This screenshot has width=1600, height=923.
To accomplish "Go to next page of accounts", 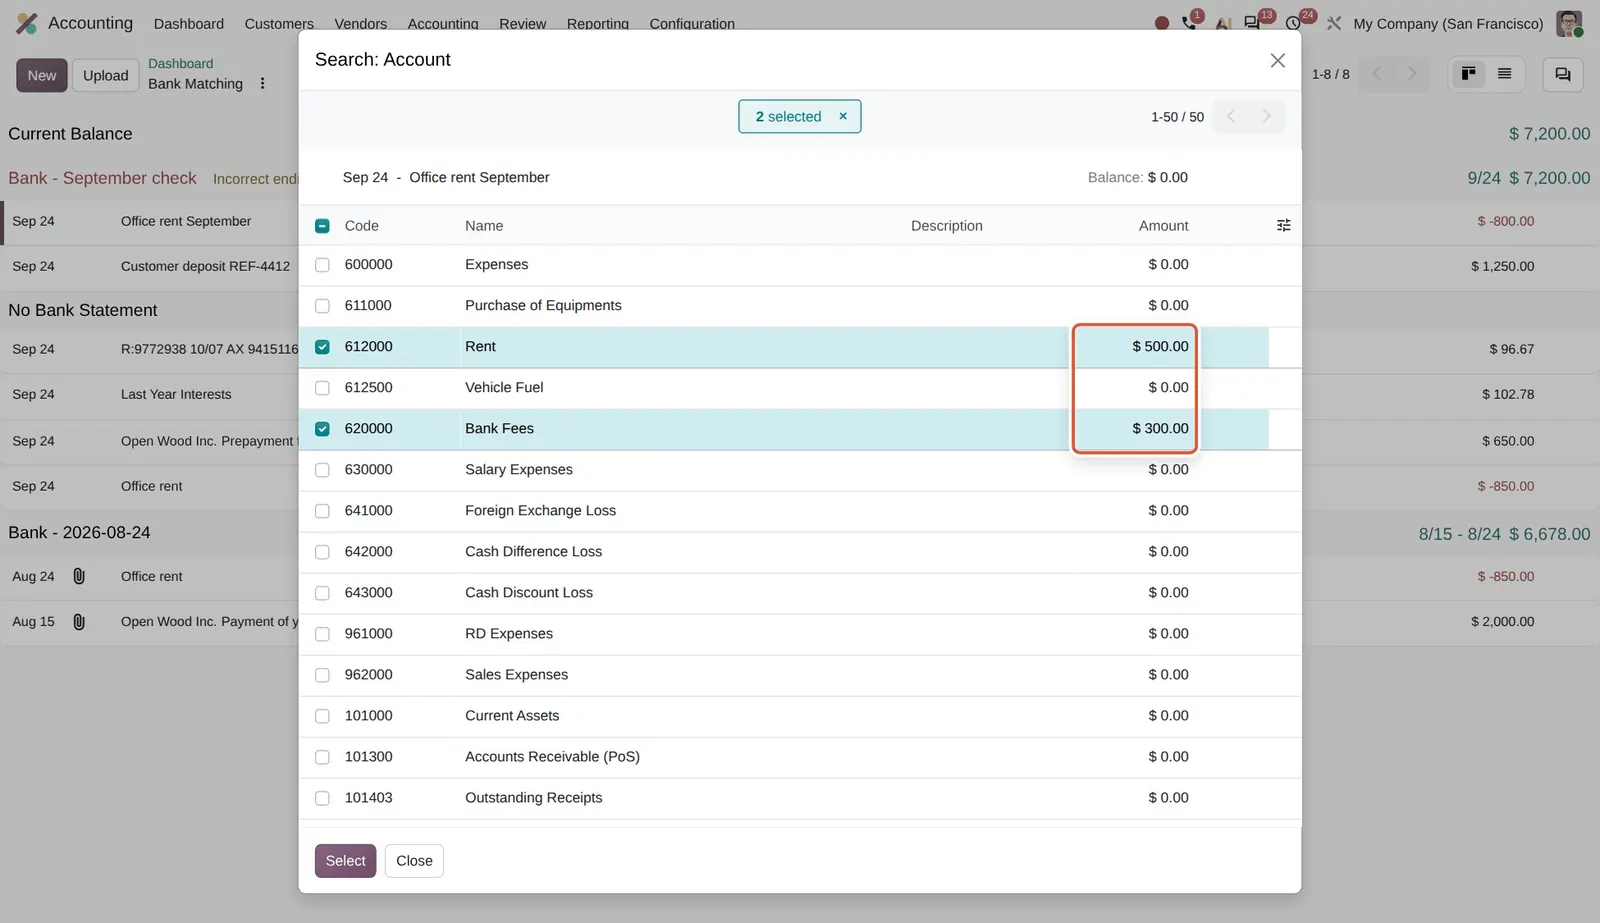I will coord(1267,117).
